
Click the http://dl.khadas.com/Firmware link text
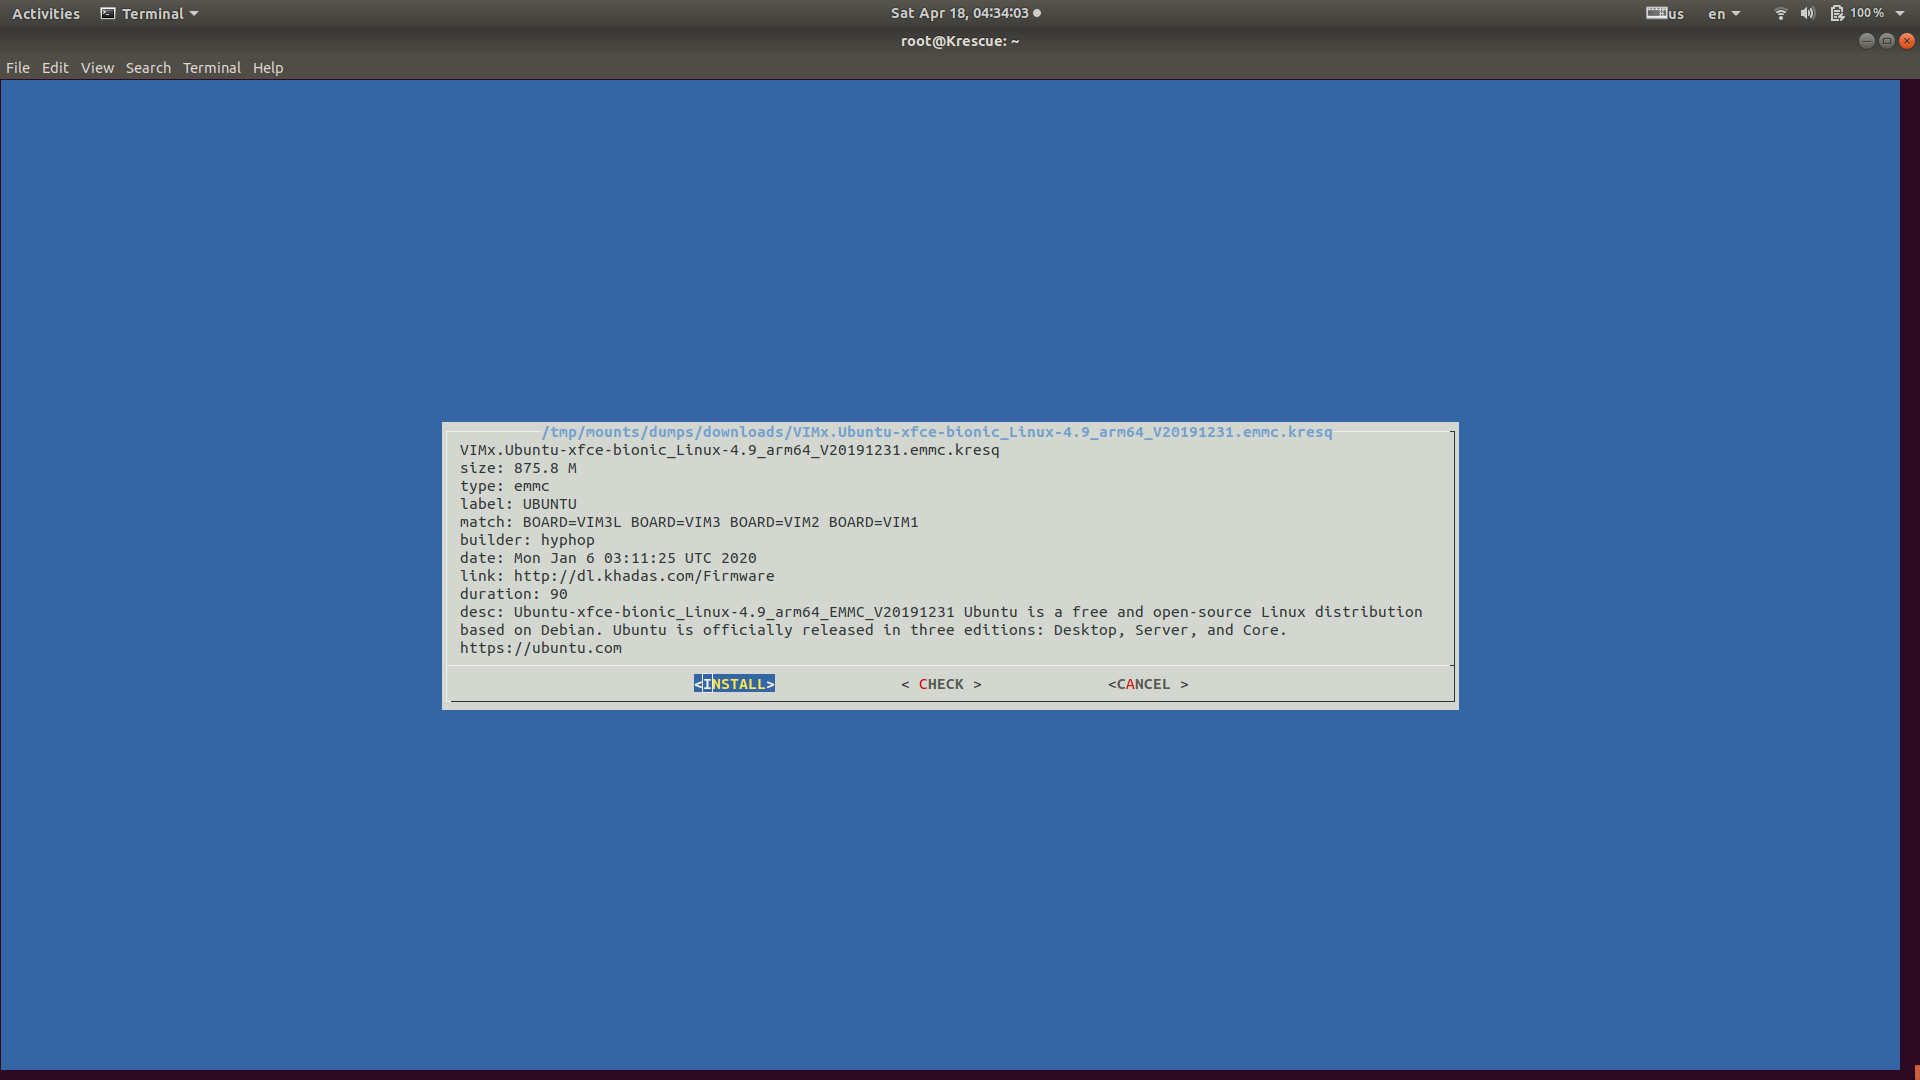[x=644, y=576]
